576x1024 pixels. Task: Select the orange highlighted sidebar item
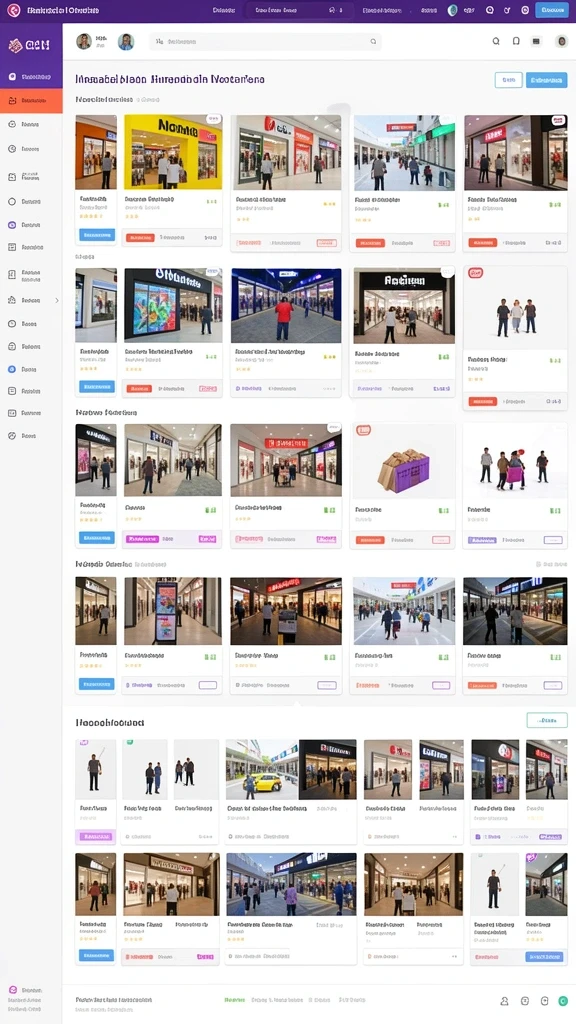[x=31, y=101]
